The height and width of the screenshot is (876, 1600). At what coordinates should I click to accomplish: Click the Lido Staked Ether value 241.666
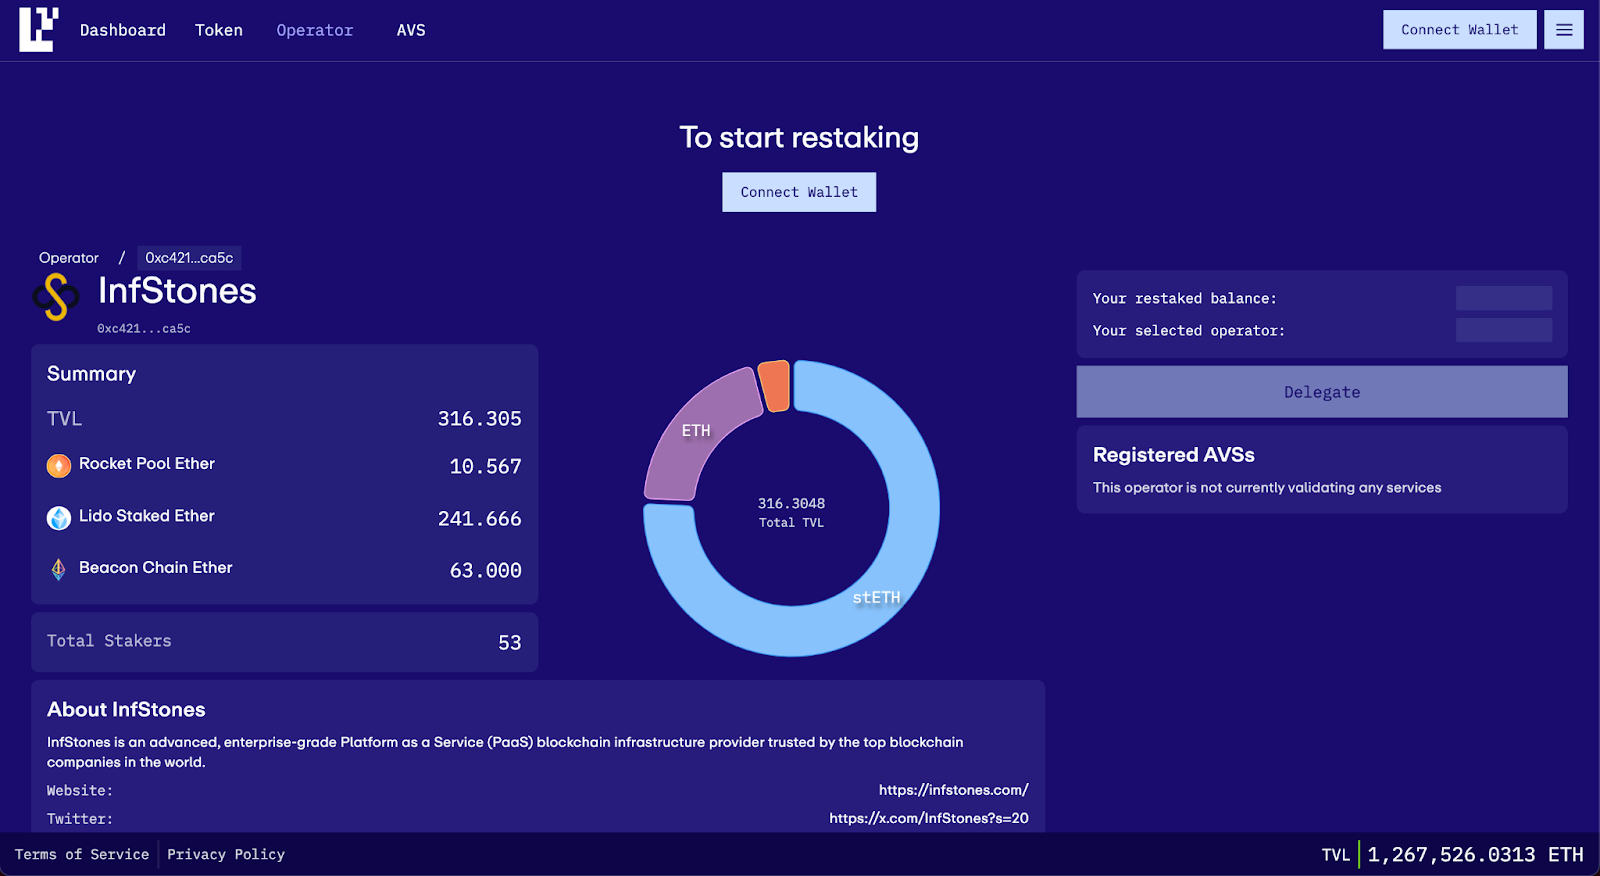[480, 519]
